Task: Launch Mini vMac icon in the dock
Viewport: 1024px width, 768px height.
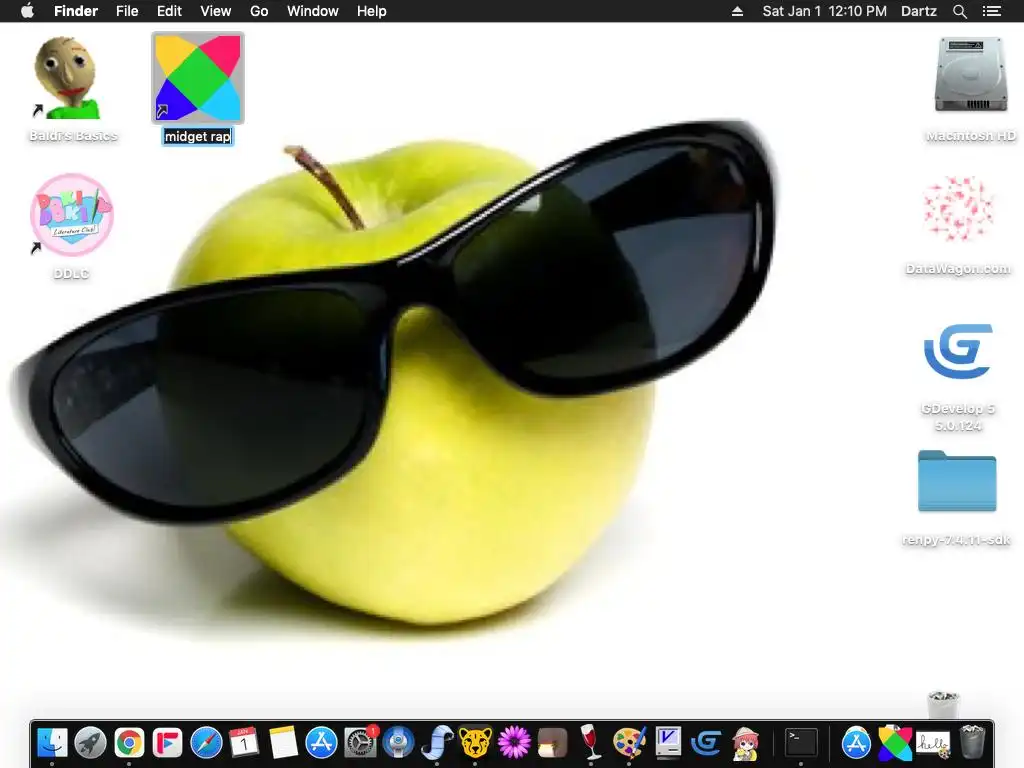Action: (668, 743)
